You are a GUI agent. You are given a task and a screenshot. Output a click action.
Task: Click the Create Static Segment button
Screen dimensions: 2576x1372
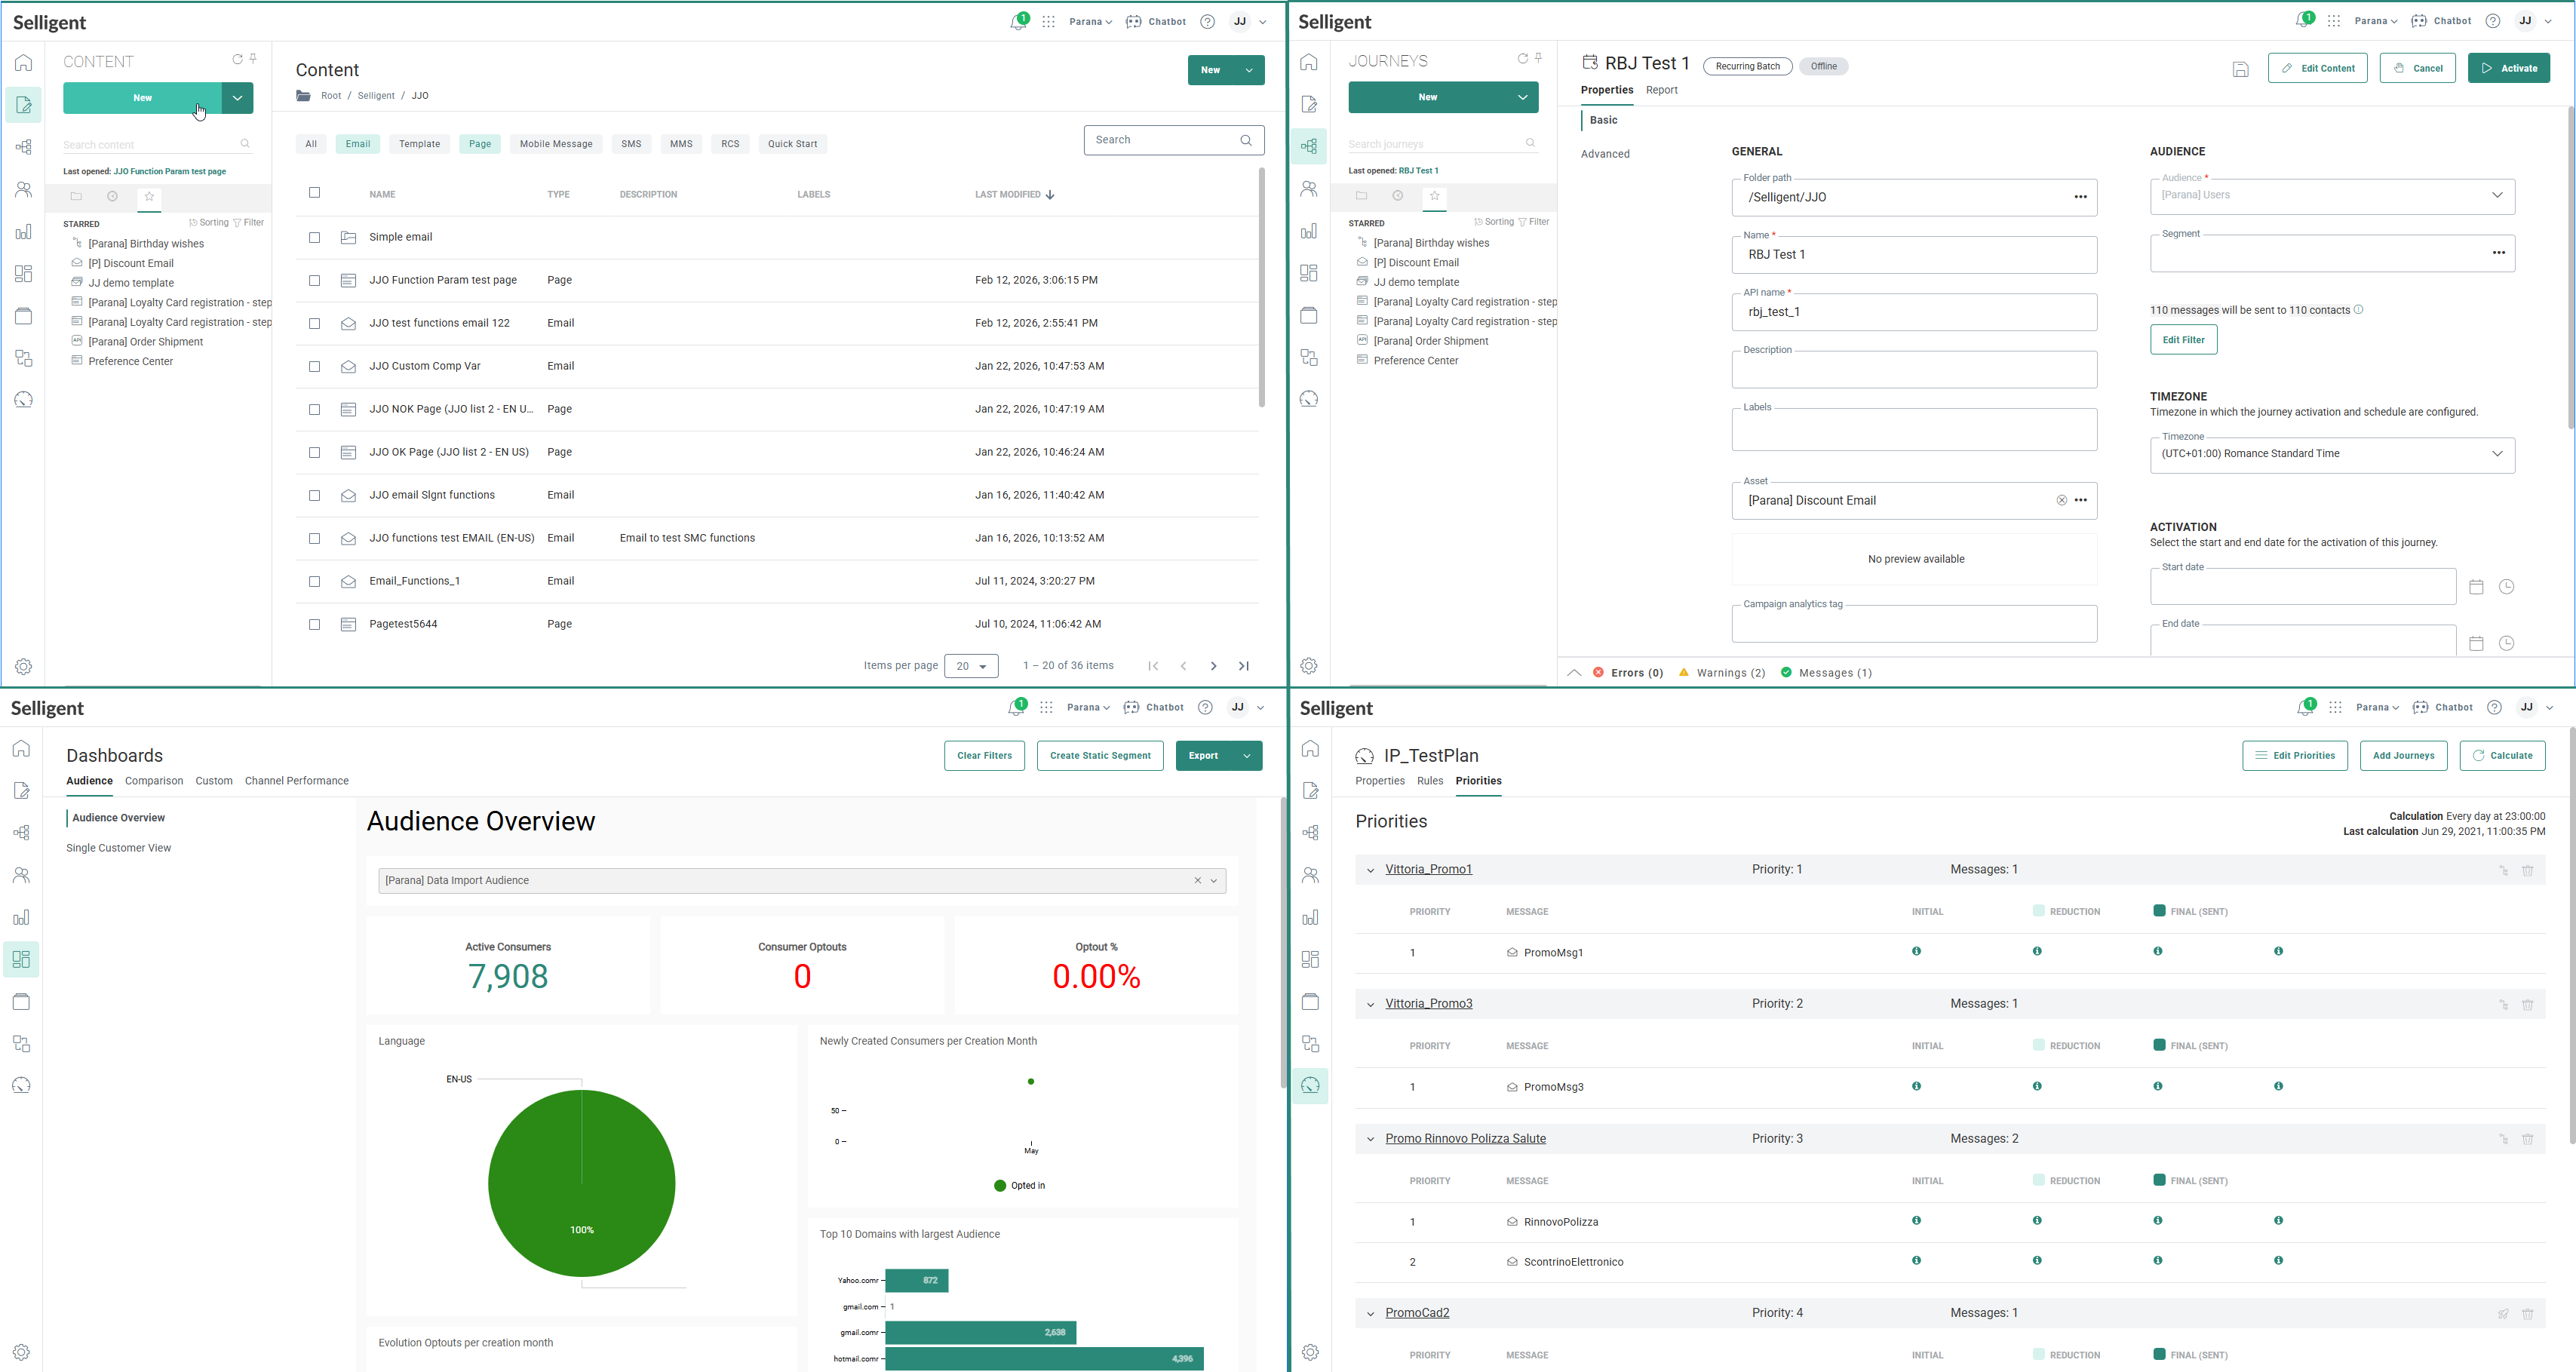click(x=1099, y=756)
